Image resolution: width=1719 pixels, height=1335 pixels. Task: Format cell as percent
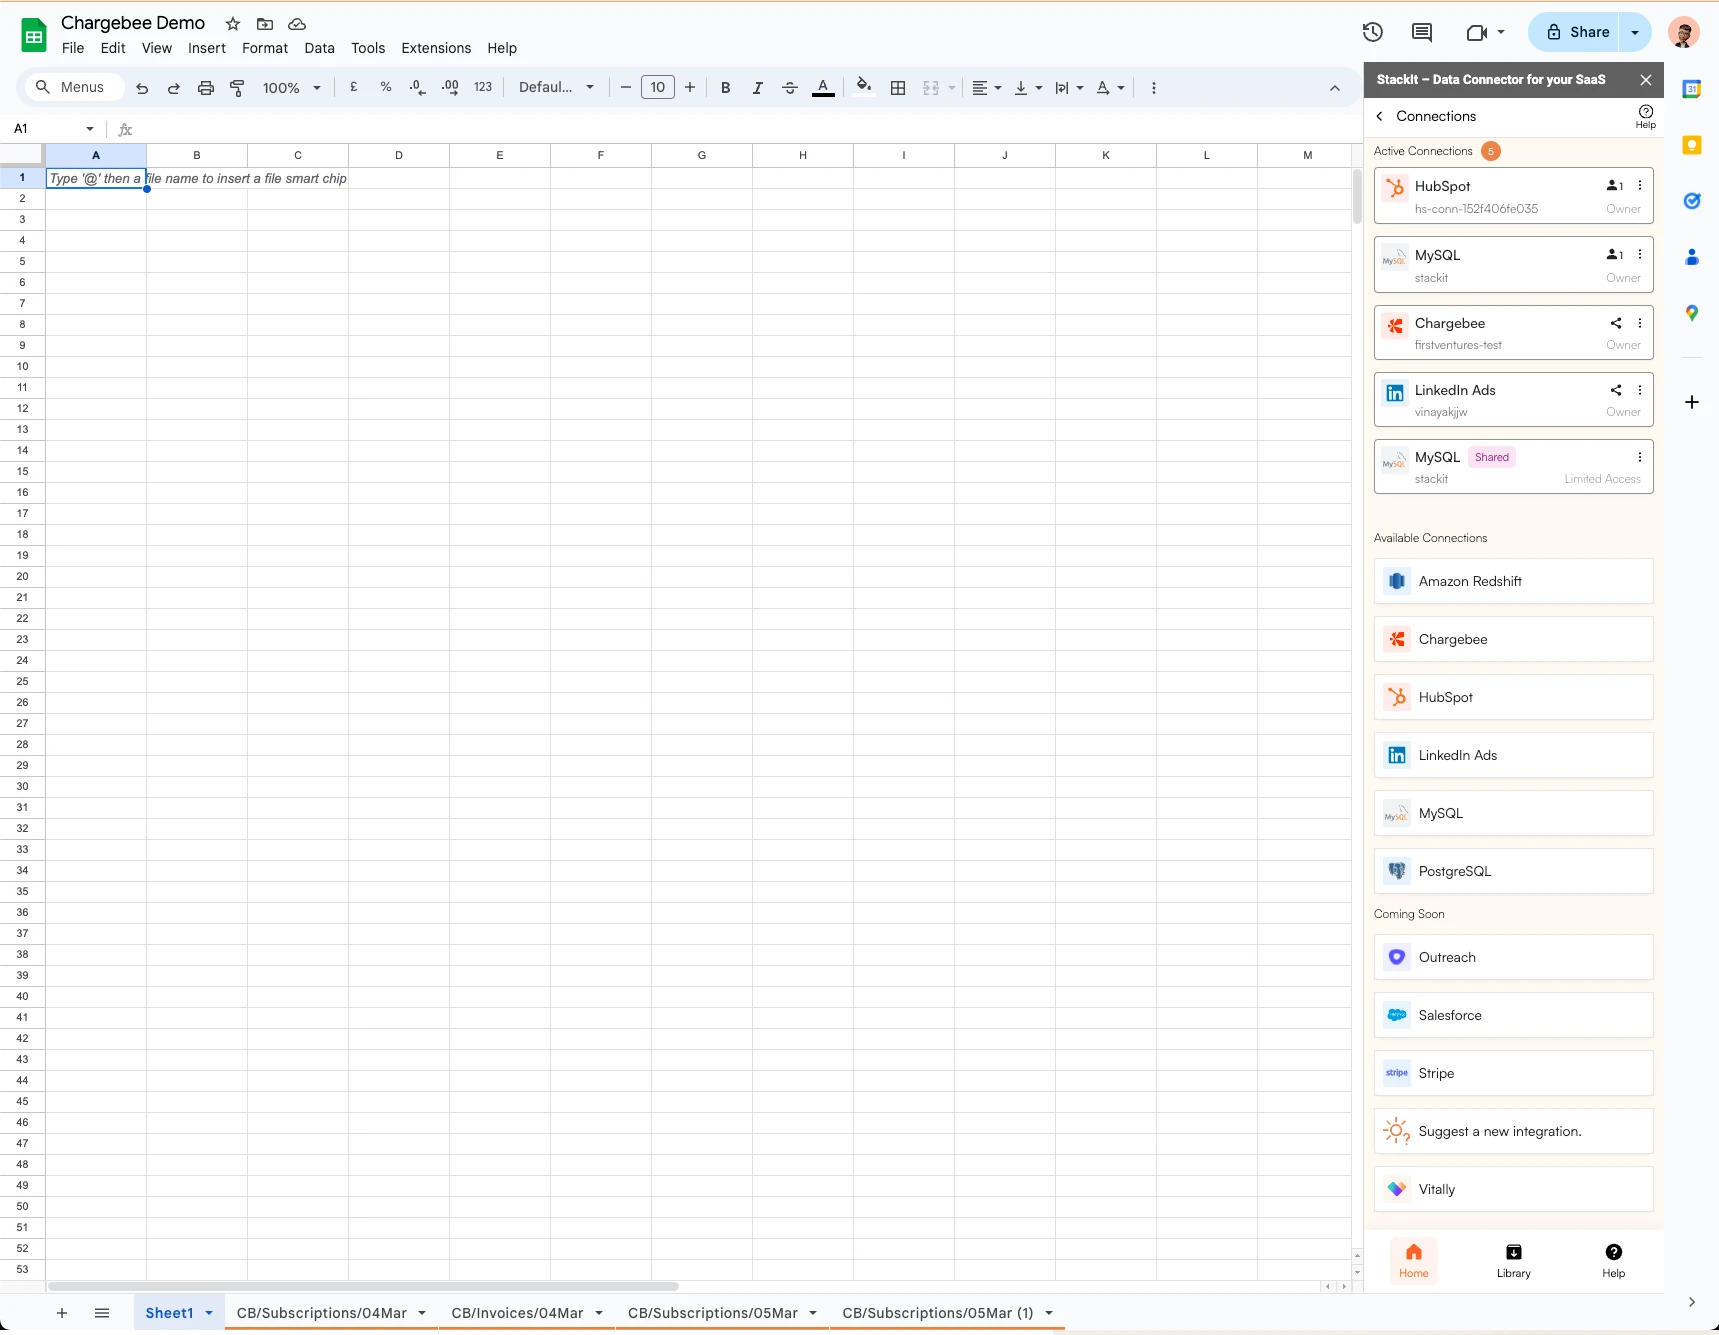coord(386,87)
